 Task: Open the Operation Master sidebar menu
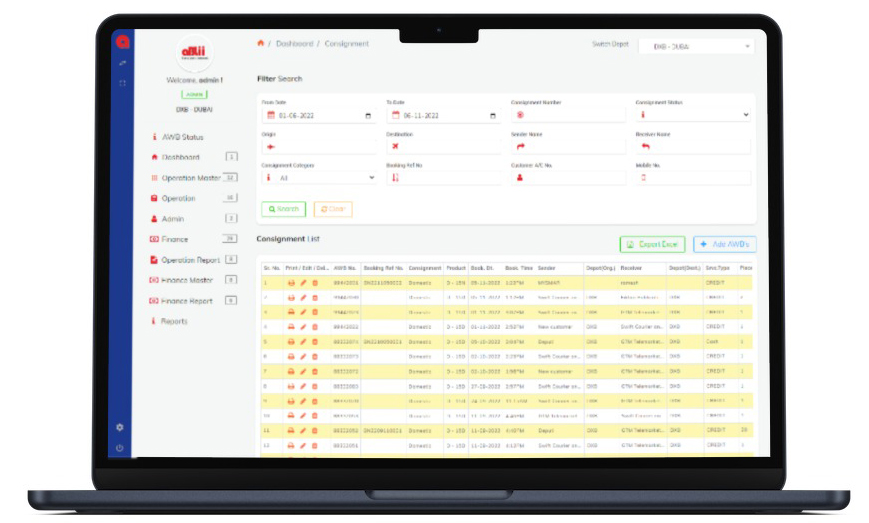point(191,178)
